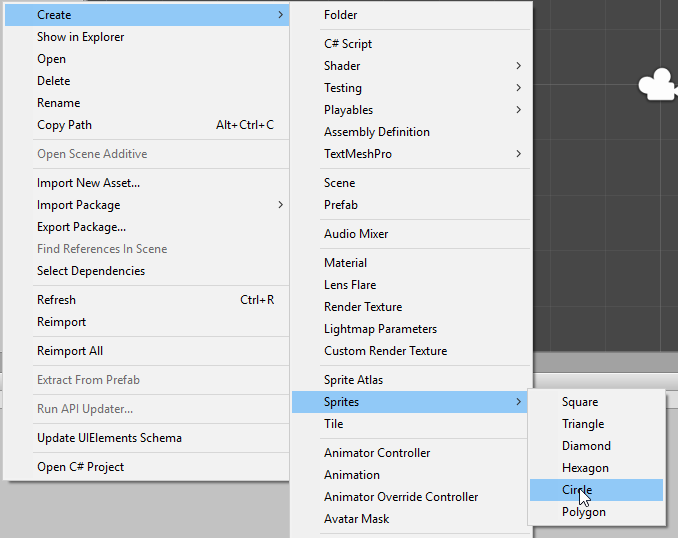Choose Copy Path menu item
The width and height of the screenshot is (678, 538).
click(65, 125)
